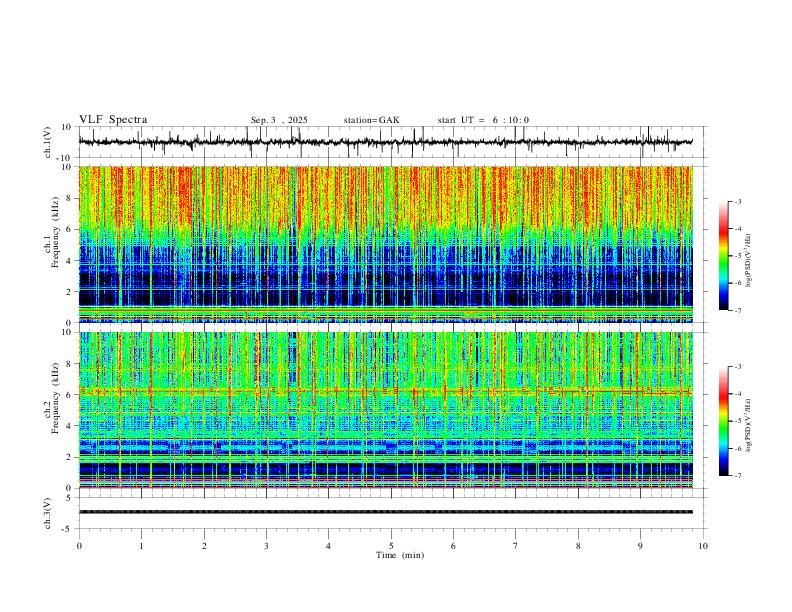Click the ch.1 'Frequency (kHz)' axis label
This screenshot has height=612, width=792.
coord(56,232)
